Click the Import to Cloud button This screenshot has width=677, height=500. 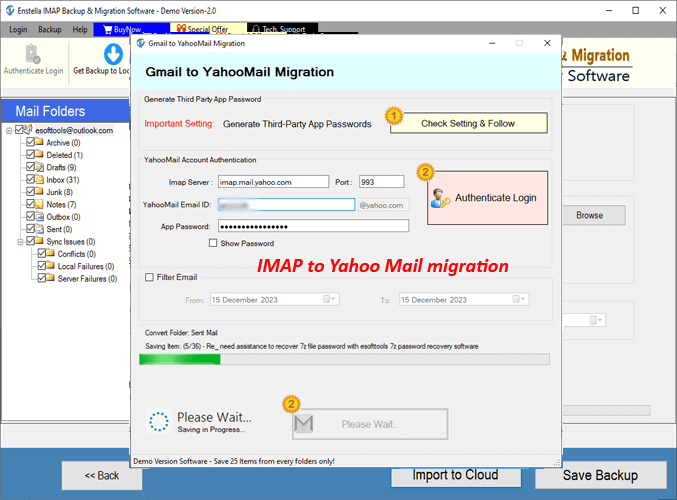point(456,477)
